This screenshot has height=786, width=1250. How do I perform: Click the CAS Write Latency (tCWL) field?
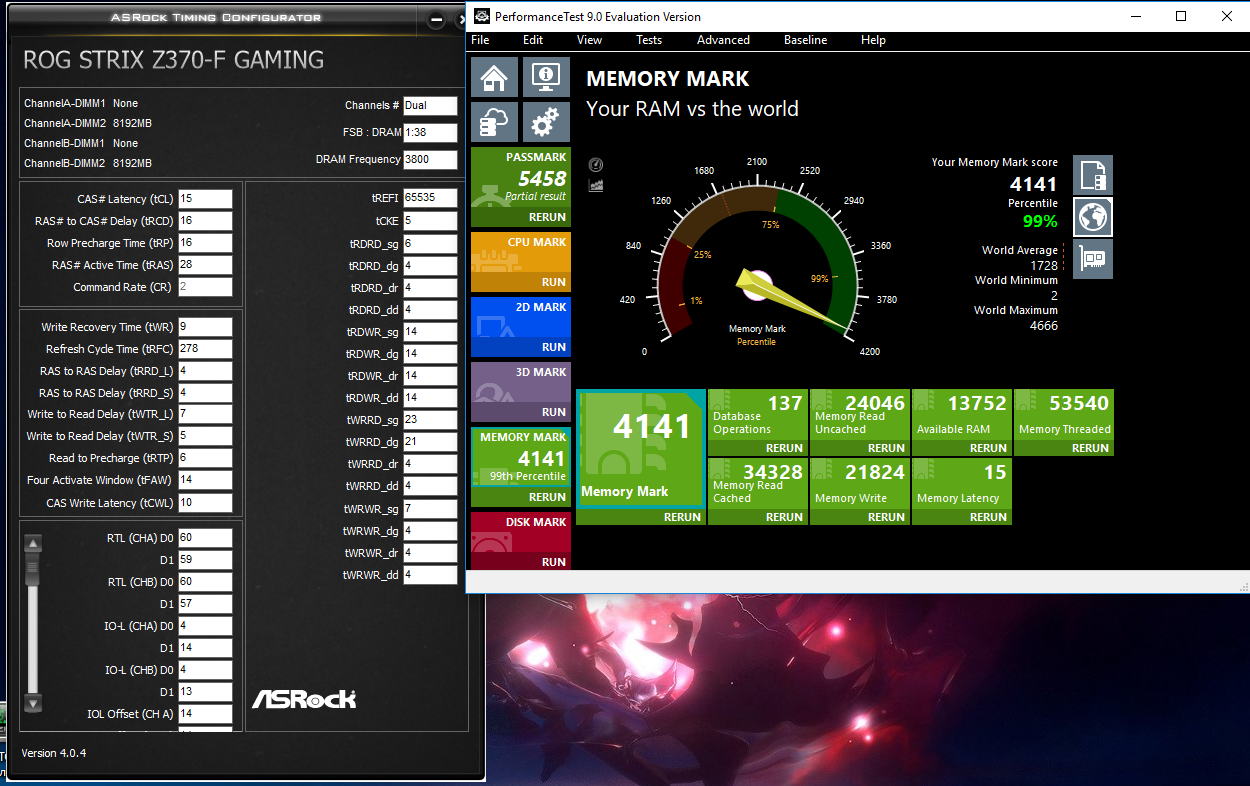[205, 502]
